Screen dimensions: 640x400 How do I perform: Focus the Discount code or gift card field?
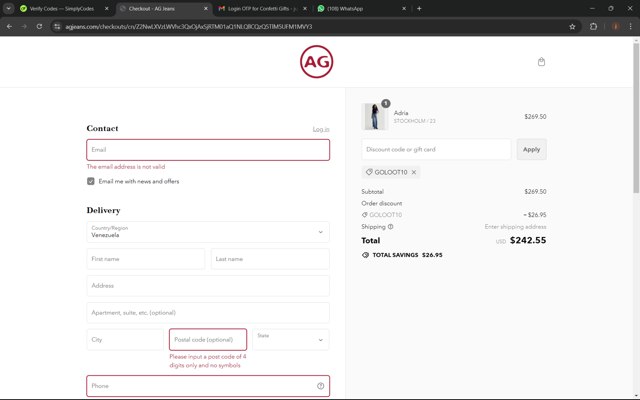[436, 149]
